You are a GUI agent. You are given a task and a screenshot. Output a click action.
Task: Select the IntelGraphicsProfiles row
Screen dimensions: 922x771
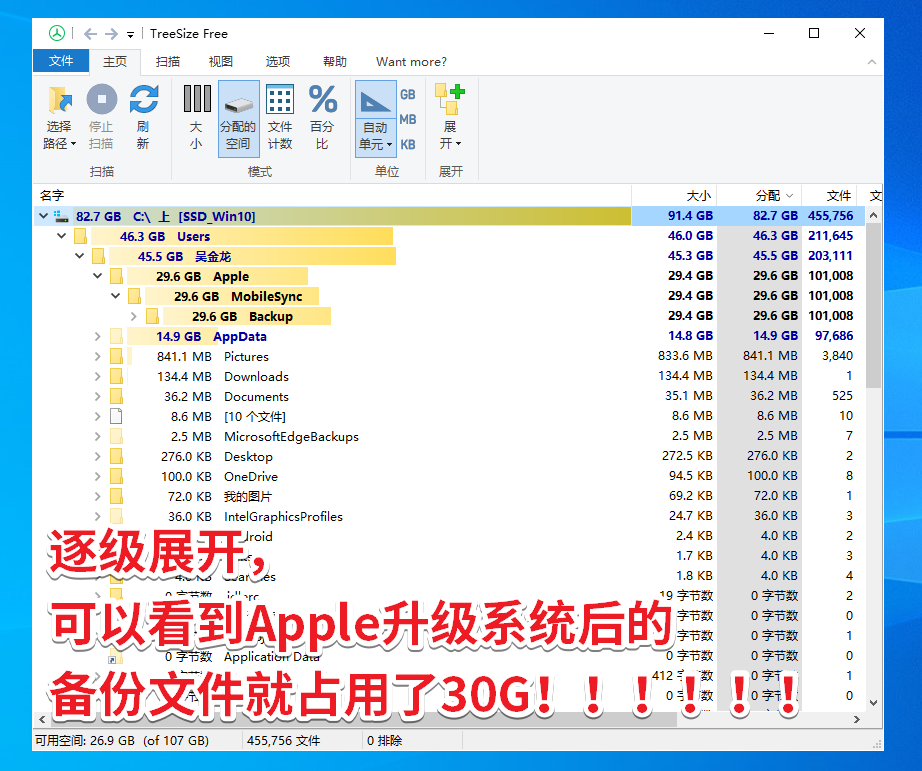pos(449,516)
